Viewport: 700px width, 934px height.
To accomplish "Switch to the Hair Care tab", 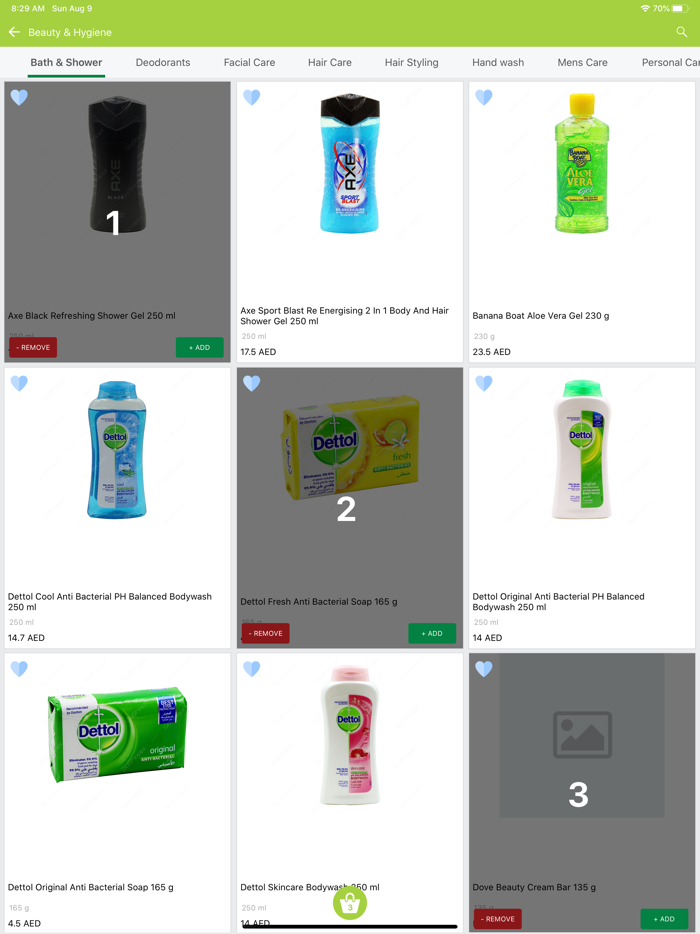I will pyautogui.click(x=329, y=63).
